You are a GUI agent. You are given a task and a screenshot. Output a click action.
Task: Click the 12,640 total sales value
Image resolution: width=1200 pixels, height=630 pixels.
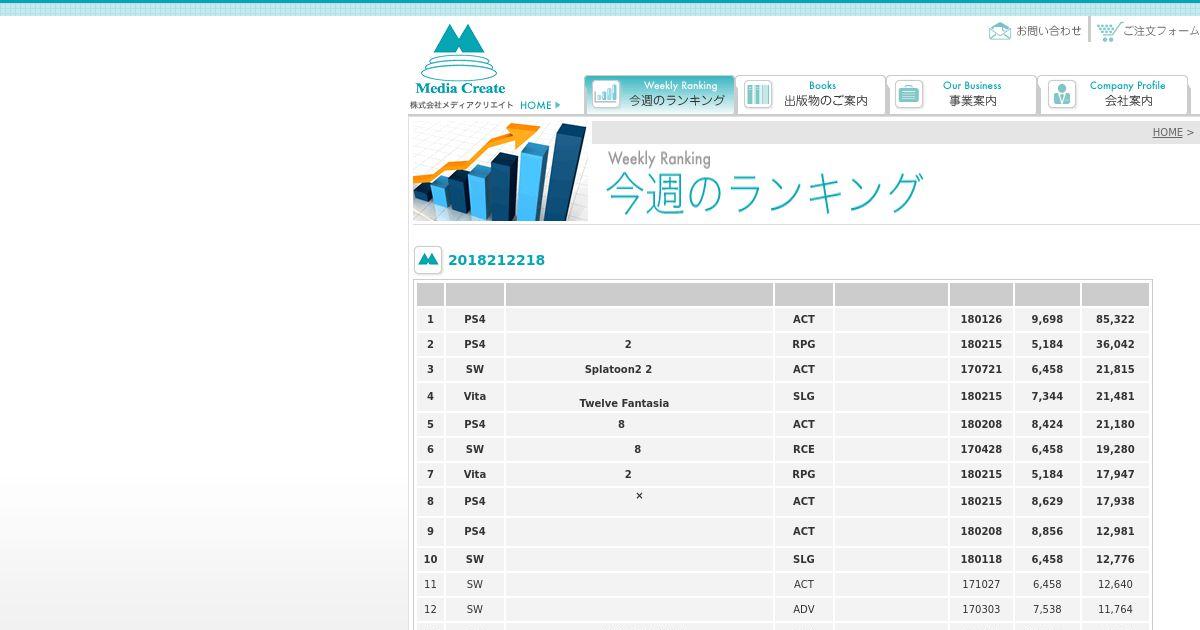coord(1115,584)
